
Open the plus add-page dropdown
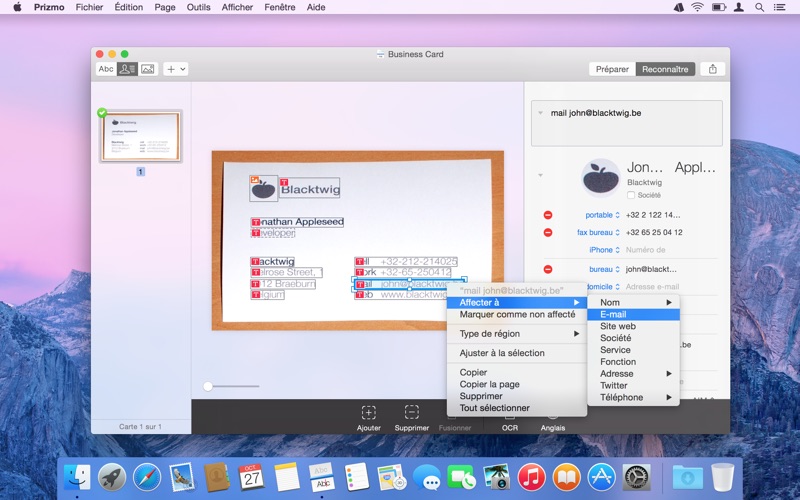176,69
